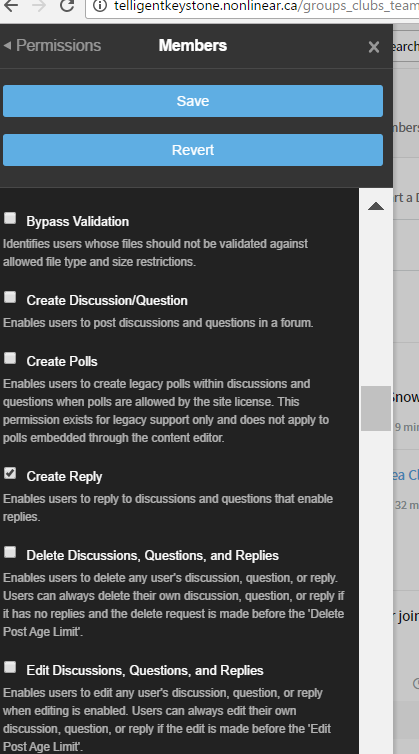Click the Save button

tap(193, 101)
